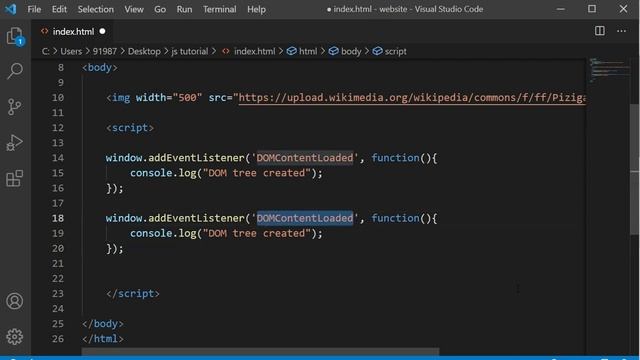Click the "DOM tree created" string on line 15
Viewport: 640px width, 360px height.
point(256,173)
